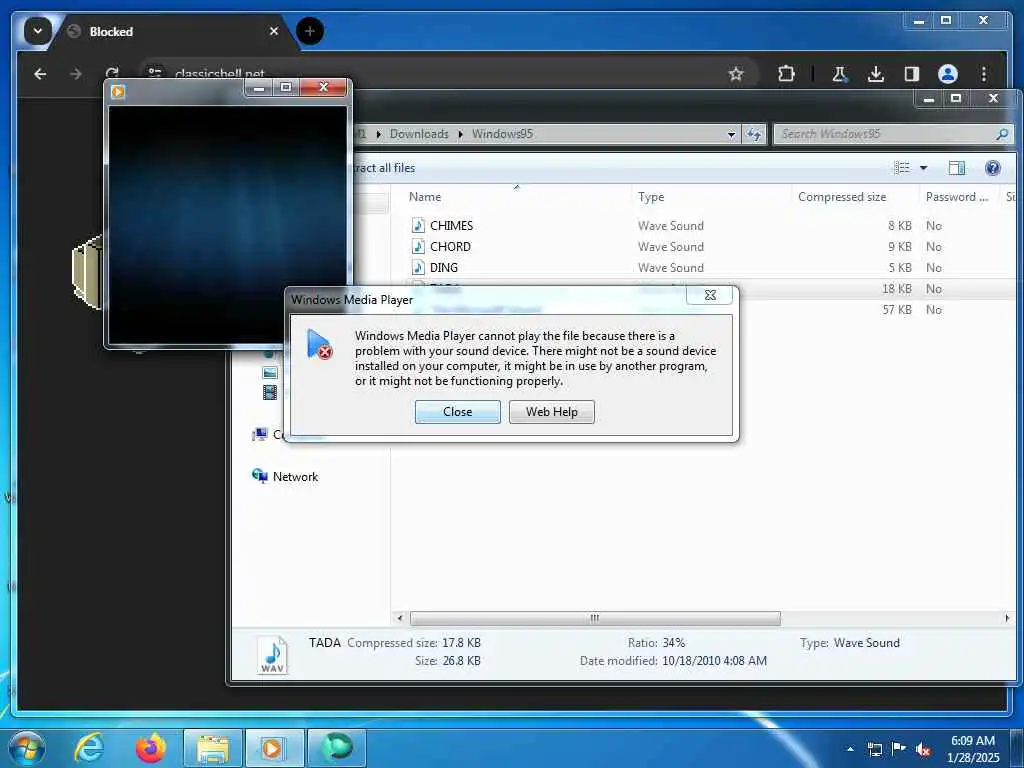Navigate to Downloads in the breadcrumb
The image size is (1024, 768).
[x=419, y=134]
